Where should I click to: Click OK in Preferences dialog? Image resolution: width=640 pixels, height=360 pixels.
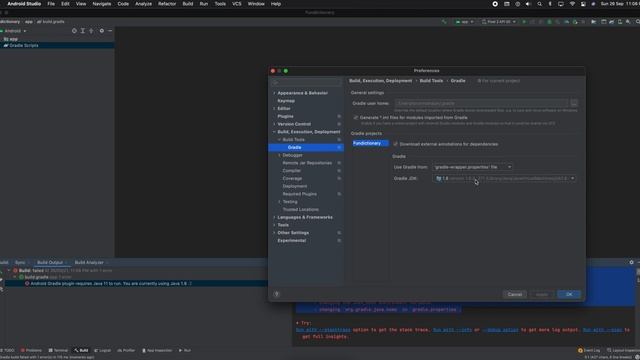coord(569,294)
